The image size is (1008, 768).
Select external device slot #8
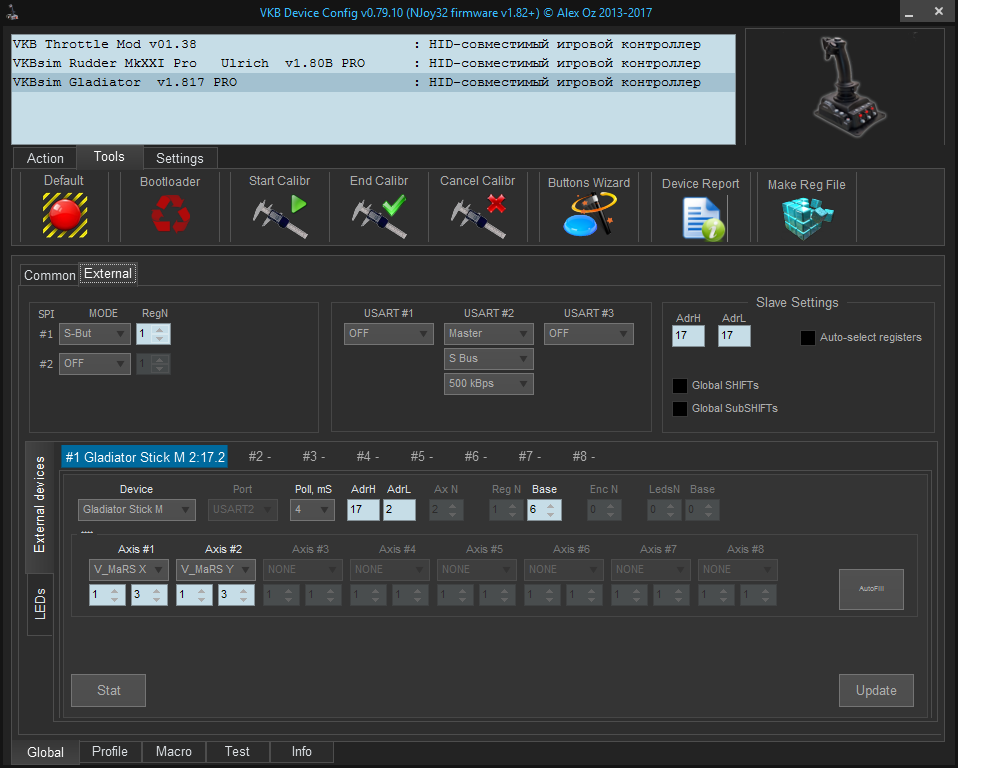[x=584, y=456]
